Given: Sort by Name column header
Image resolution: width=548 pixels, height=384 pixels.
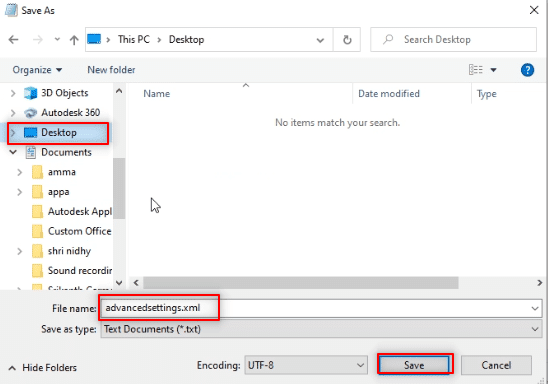Looking at the screenshot, I should pyautogui.click(x=157, y=94).
